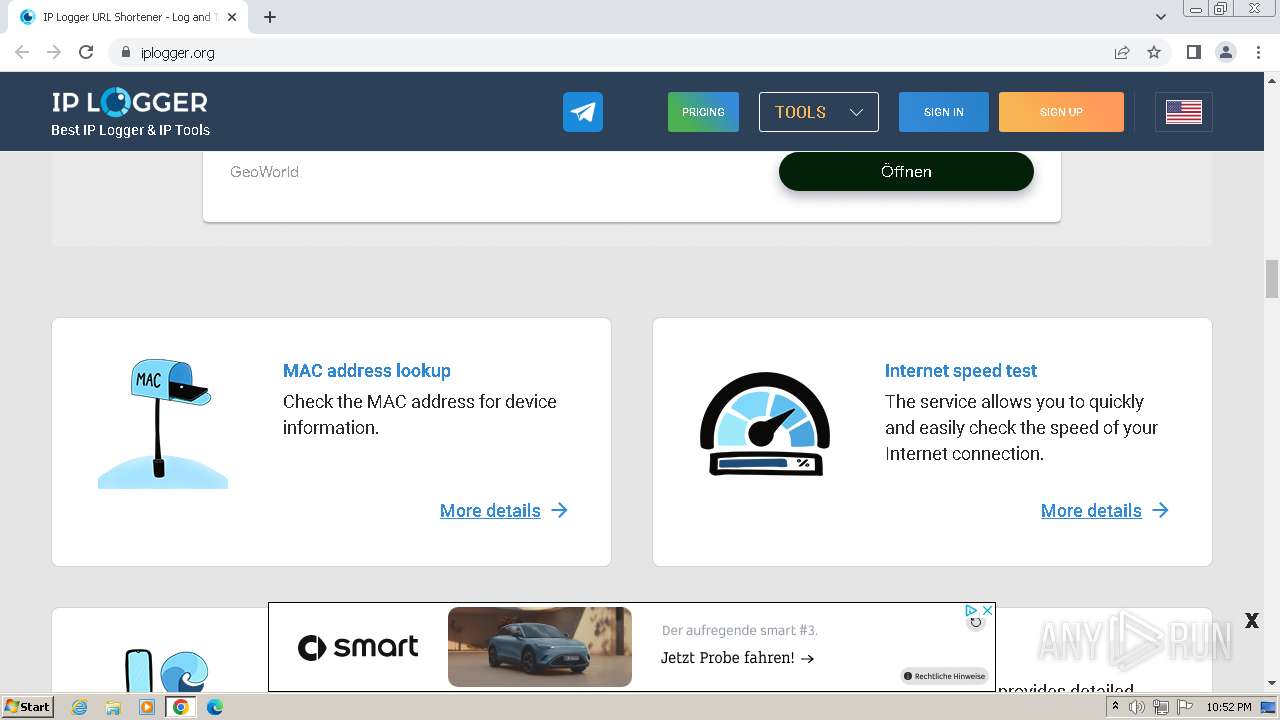1280x720 pixels.
Task: Open Rechtliche Hinweise on ad
Action: [945, 676]
